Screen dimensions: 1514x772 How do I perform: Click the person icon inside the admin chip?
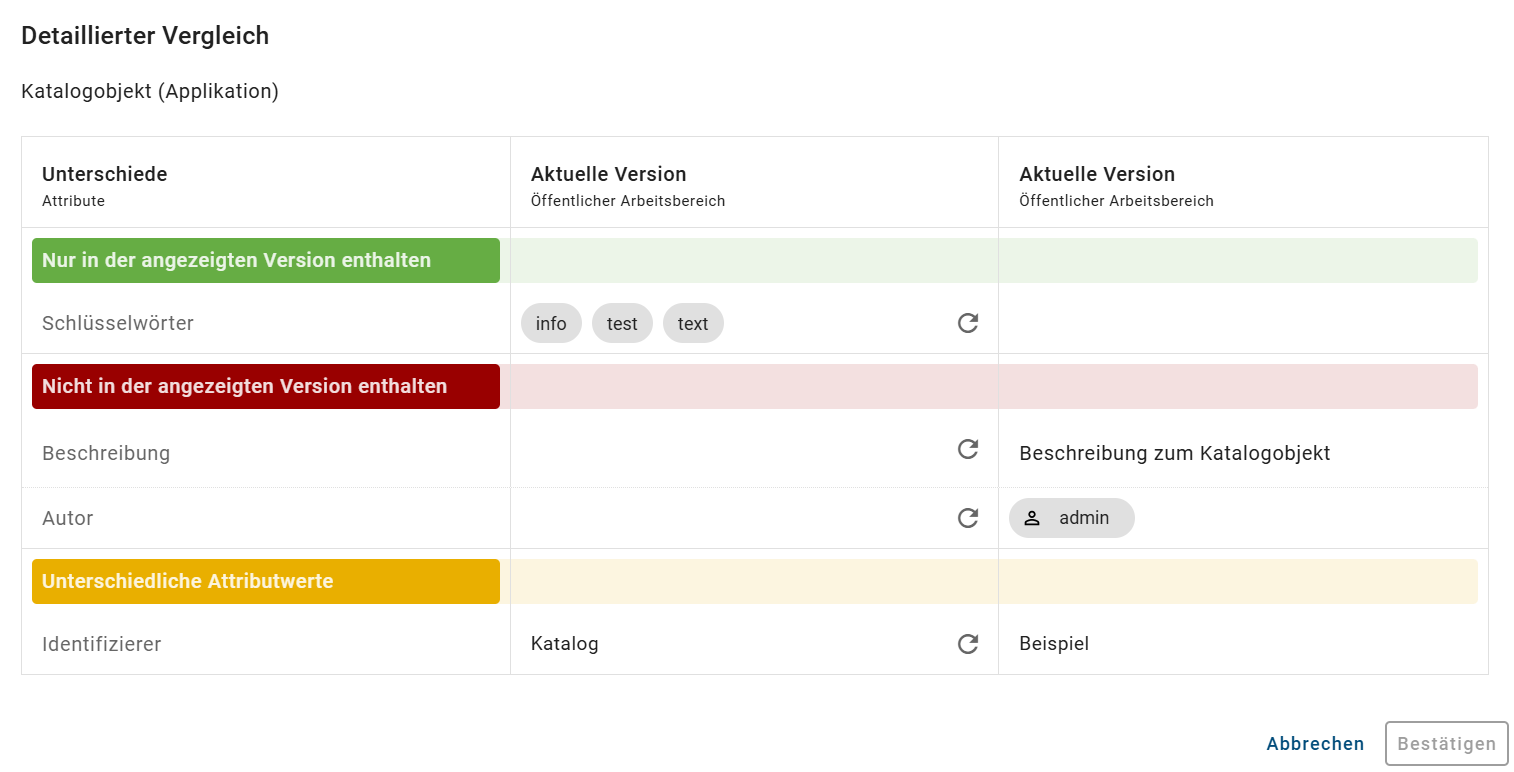[1031, 518]
